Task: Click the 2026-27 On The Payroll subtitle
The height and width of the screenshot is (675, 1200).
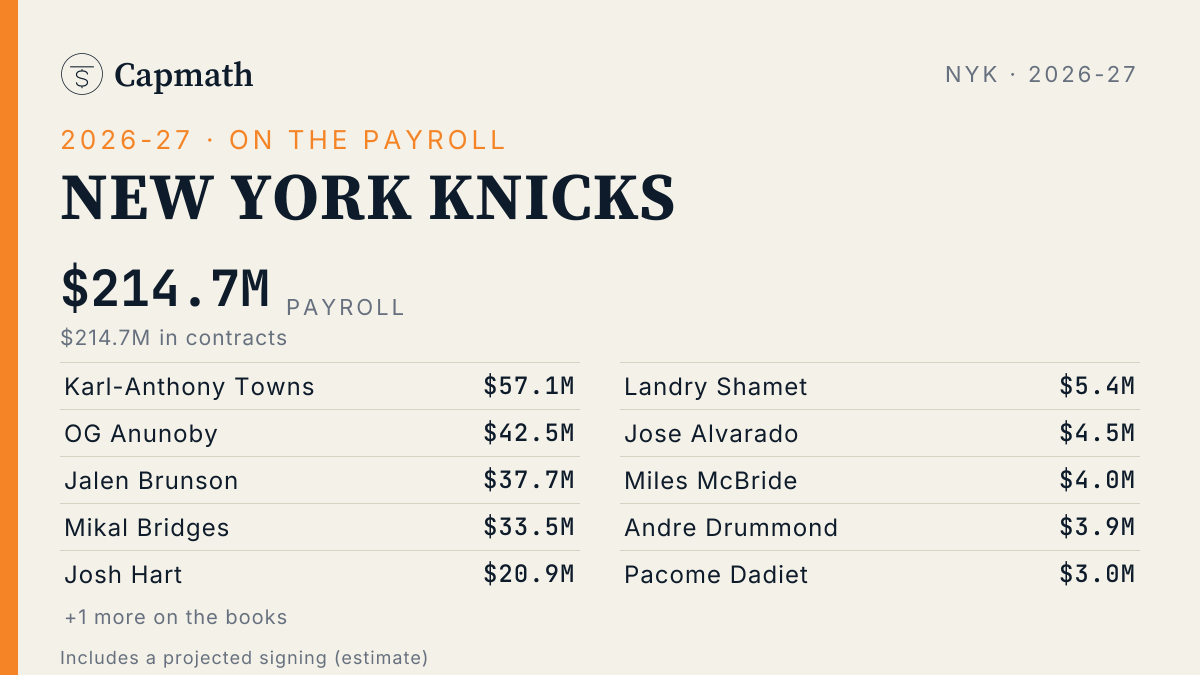Action: coord(284,140)
